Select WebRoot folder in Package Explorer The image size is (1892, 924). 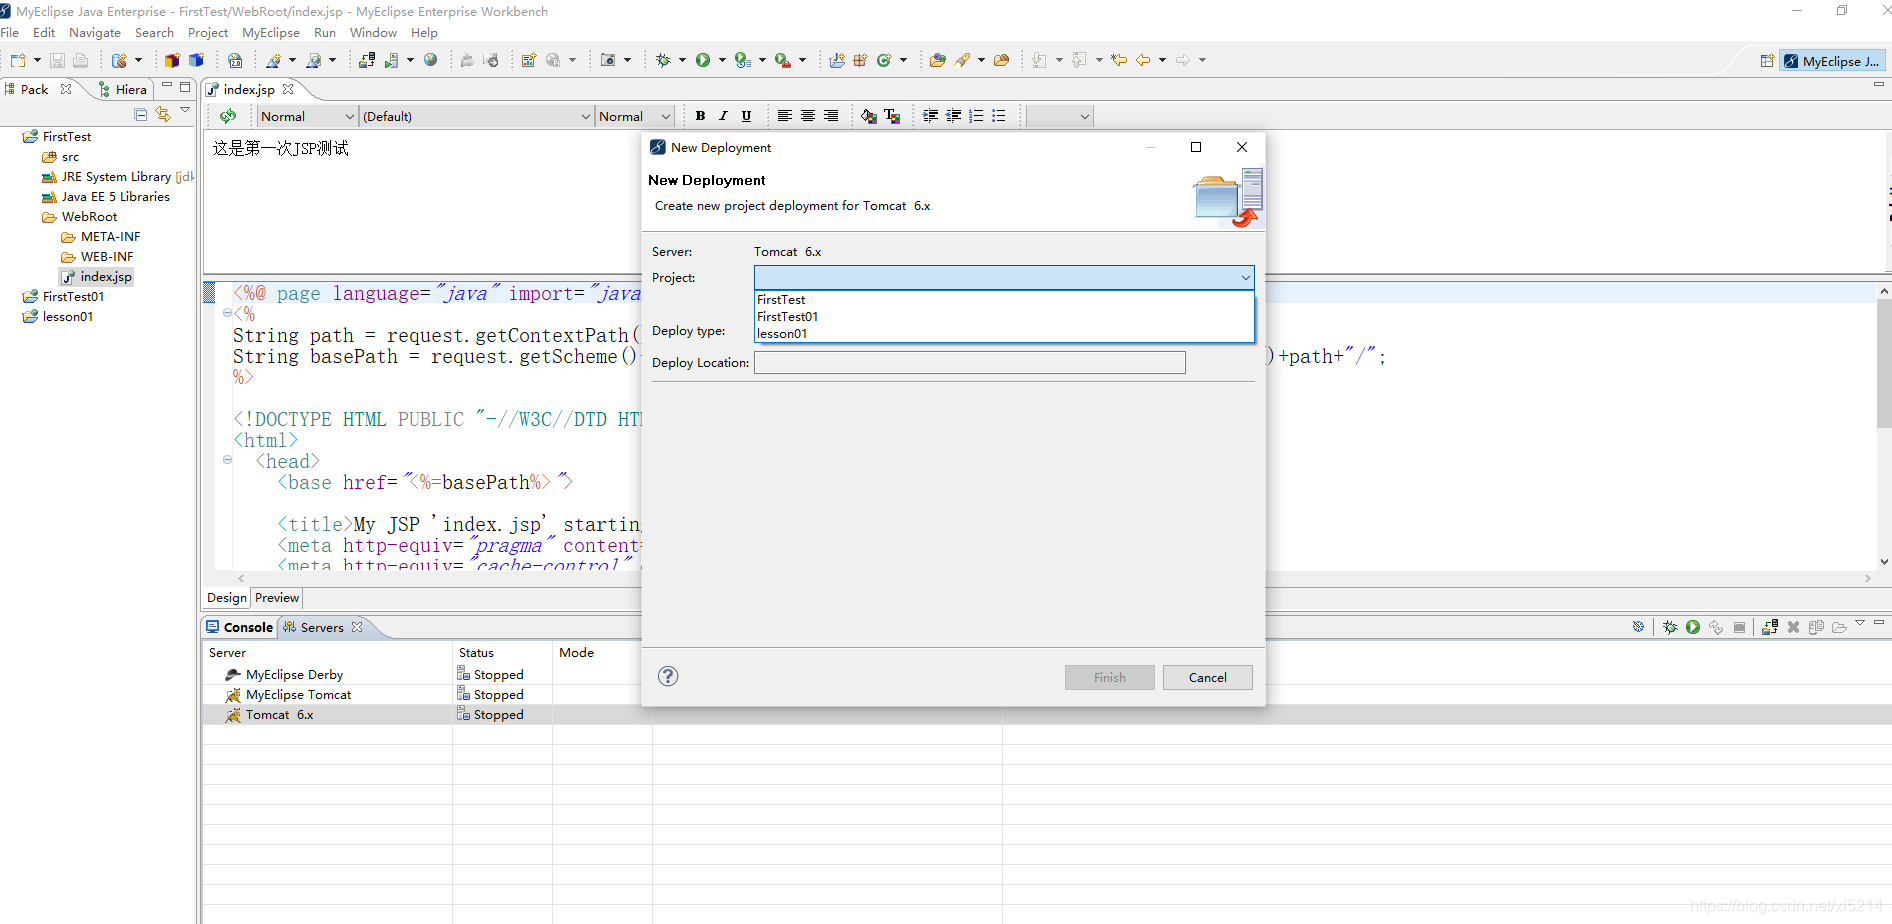[x=80, y=217]
